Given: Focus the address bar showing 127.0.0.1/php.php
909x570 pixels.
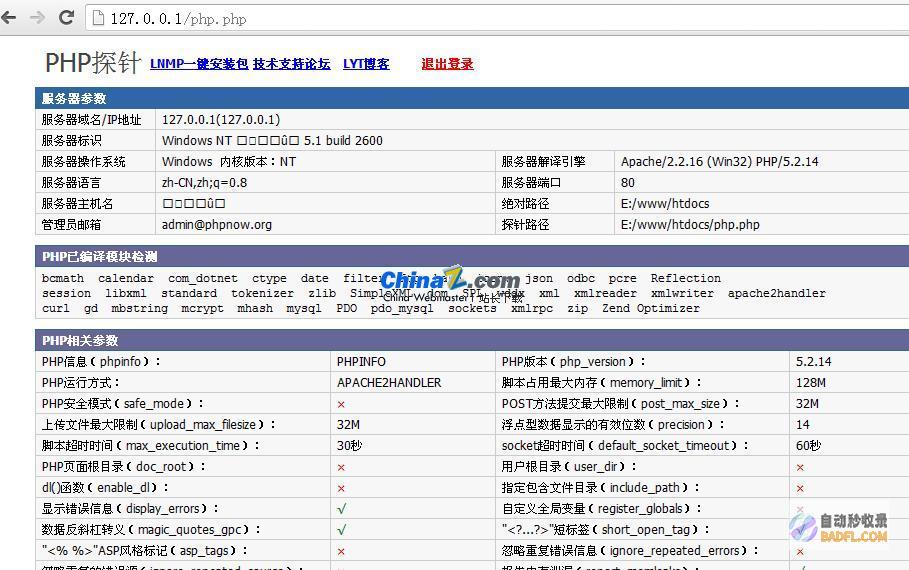Looking at the screenshot, I should [x=499, y=19].
